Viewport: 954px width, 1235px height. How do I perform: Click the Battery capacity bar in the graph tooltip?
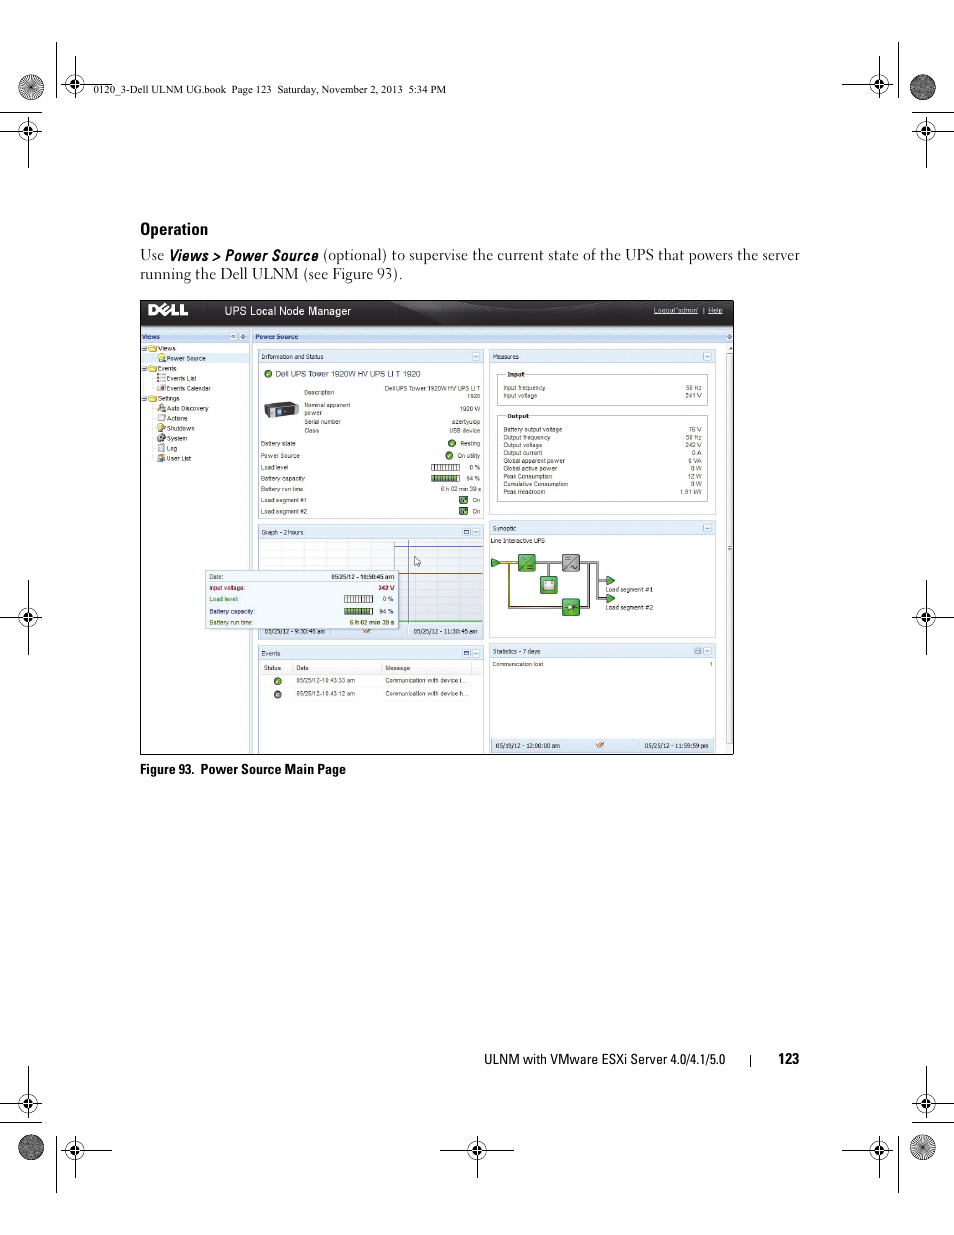pyautogui.click(x=359, y=611)
